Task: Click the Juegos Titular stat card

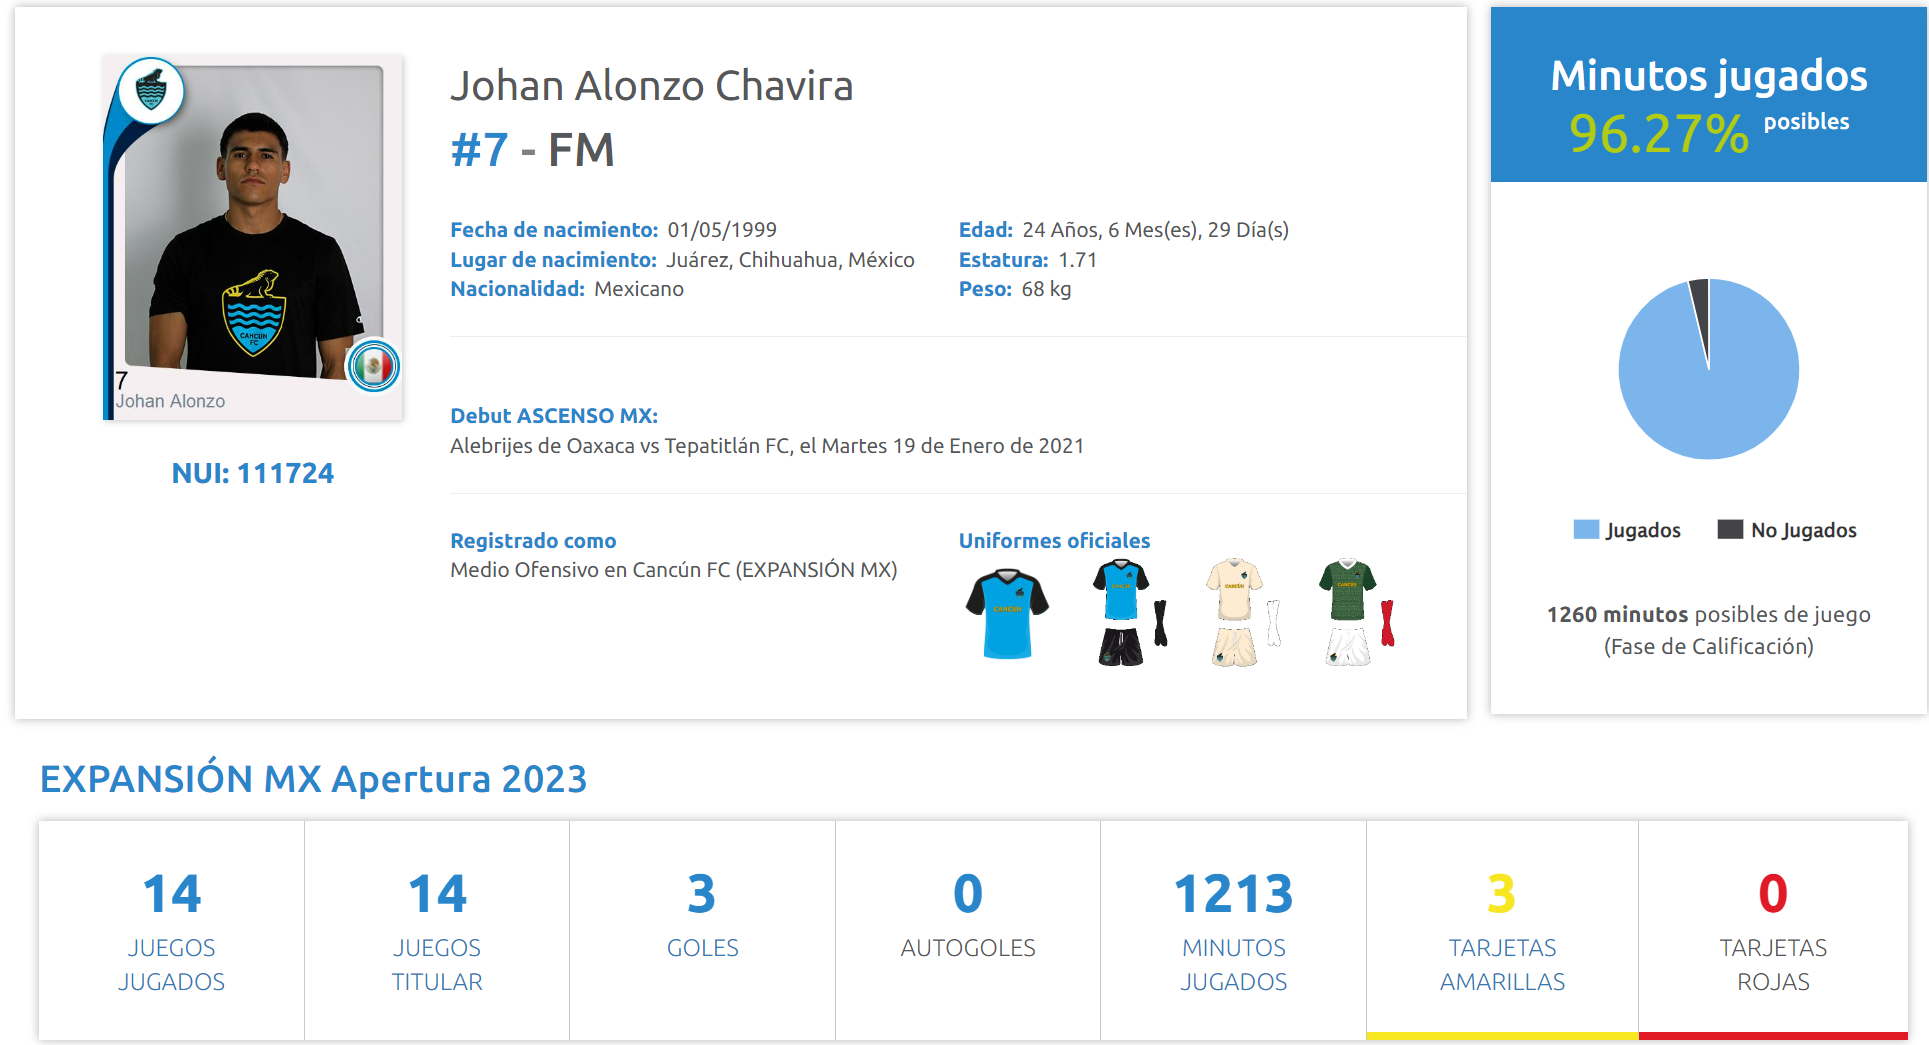Action: click(437, 931)
